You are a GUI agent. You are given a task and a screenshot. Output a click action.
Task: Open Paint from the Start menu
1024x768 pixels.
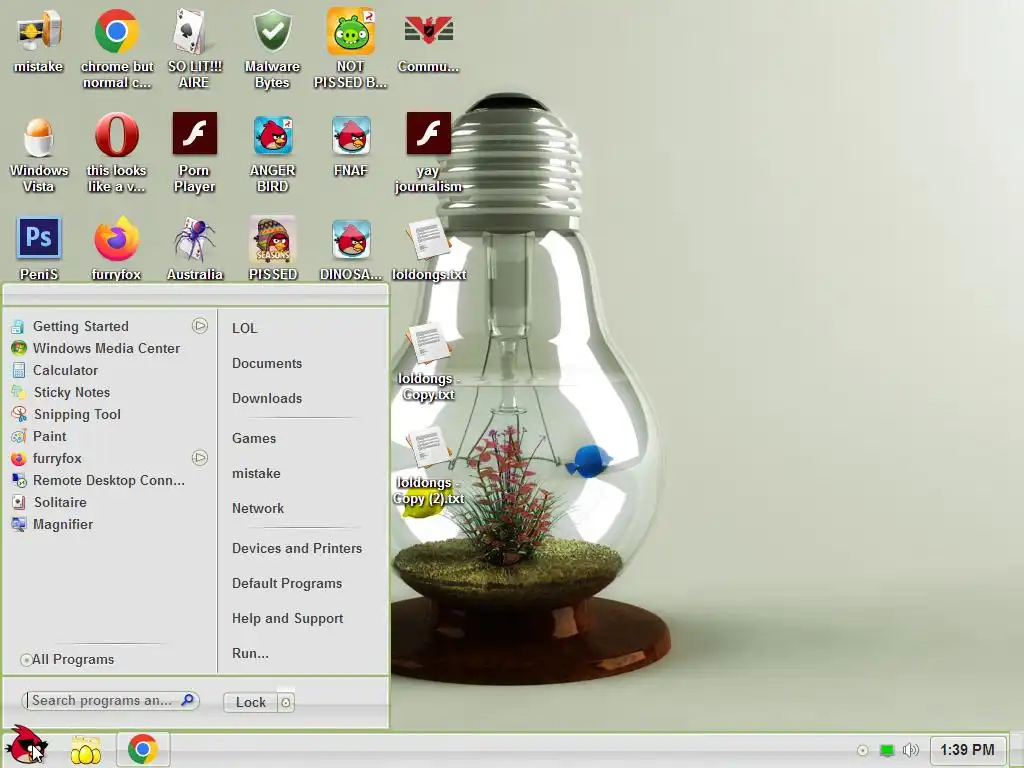[x=108, y=436]
